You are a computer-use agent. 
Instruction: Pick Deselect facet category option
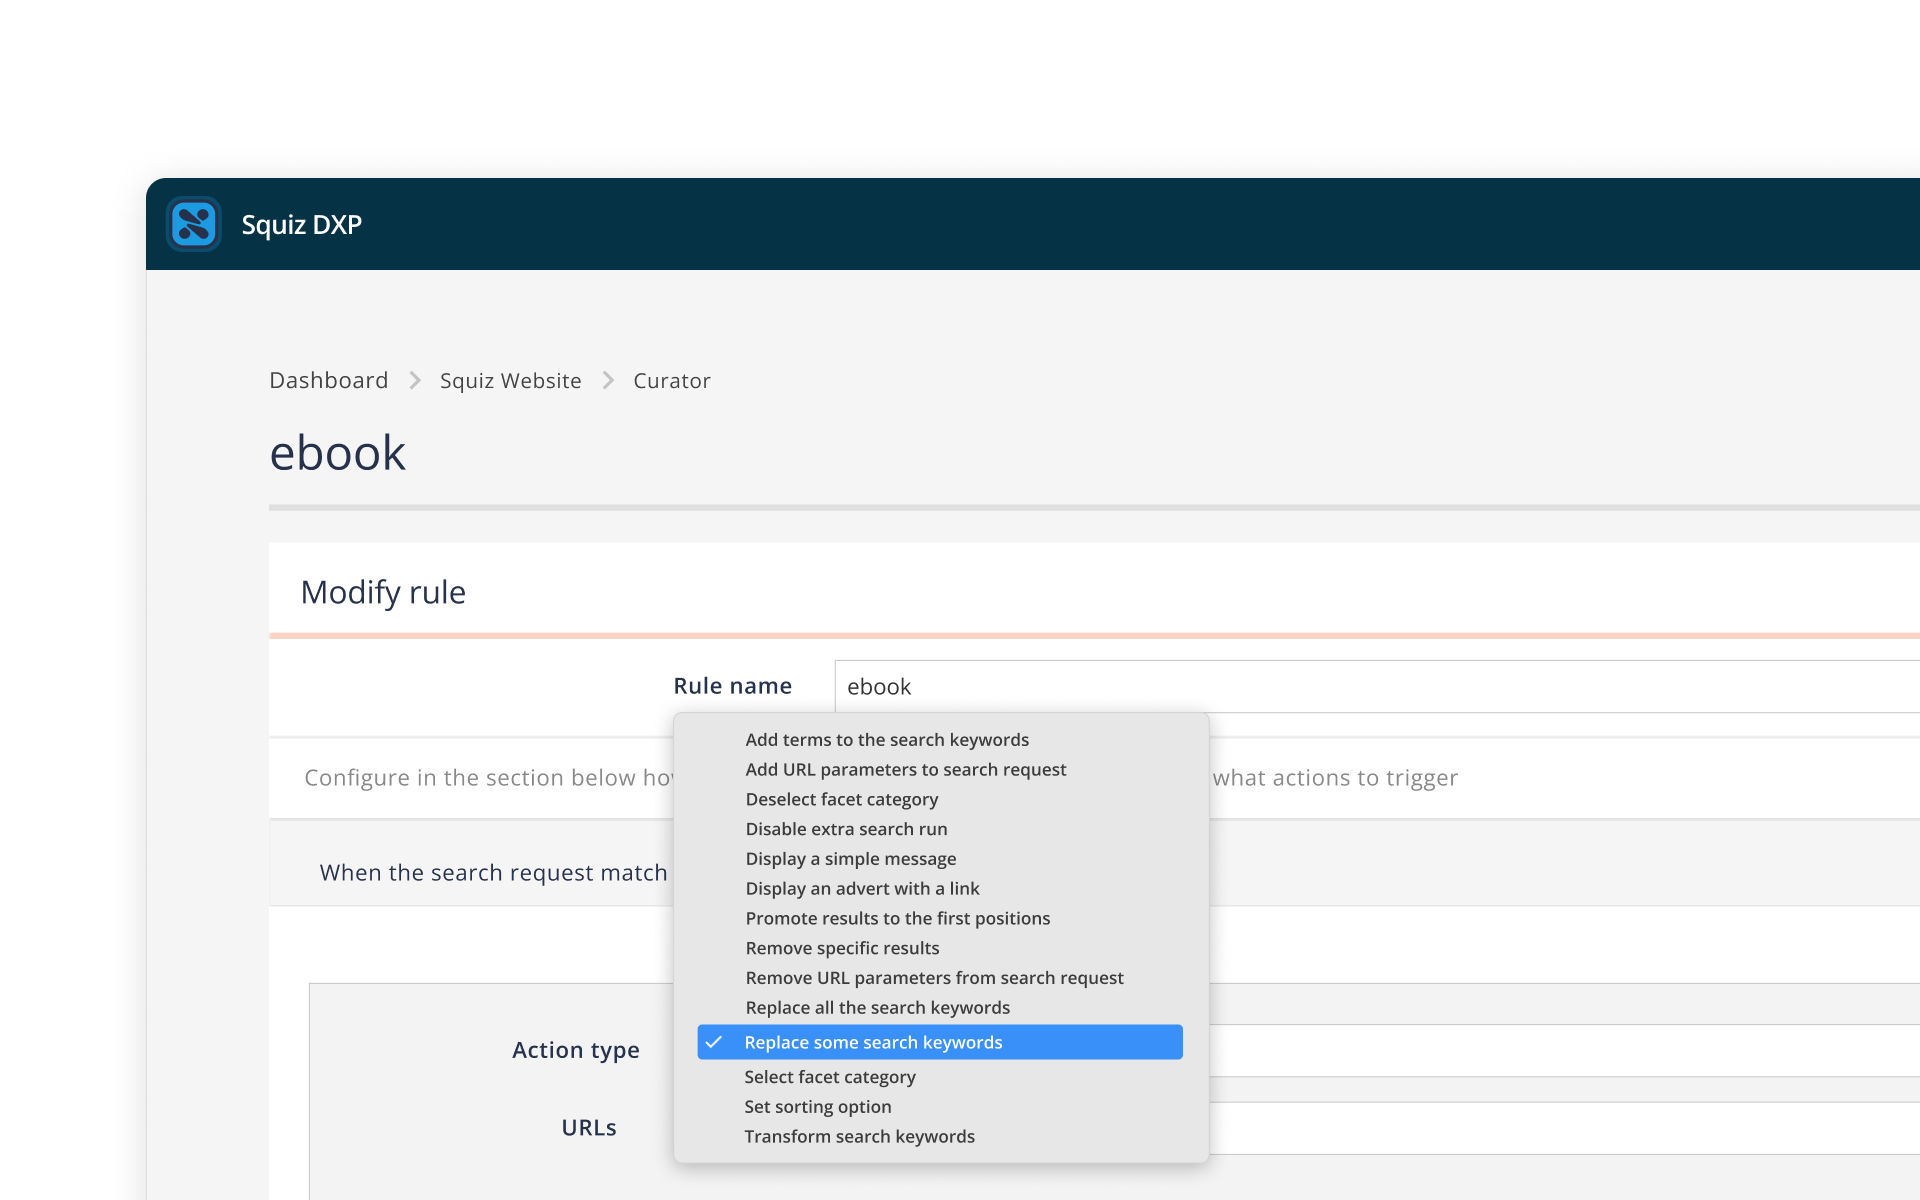click(x=841, y=800)
